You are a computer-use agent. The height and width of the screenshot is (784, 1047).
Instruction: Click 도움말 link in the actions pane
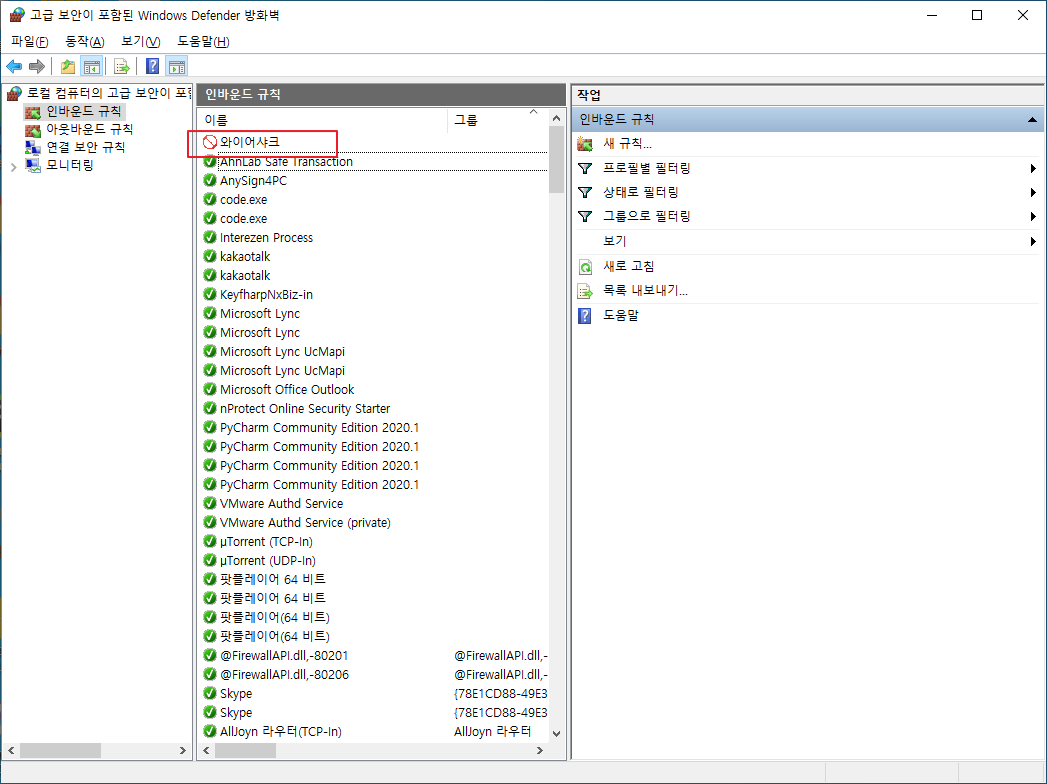point(620,315)
